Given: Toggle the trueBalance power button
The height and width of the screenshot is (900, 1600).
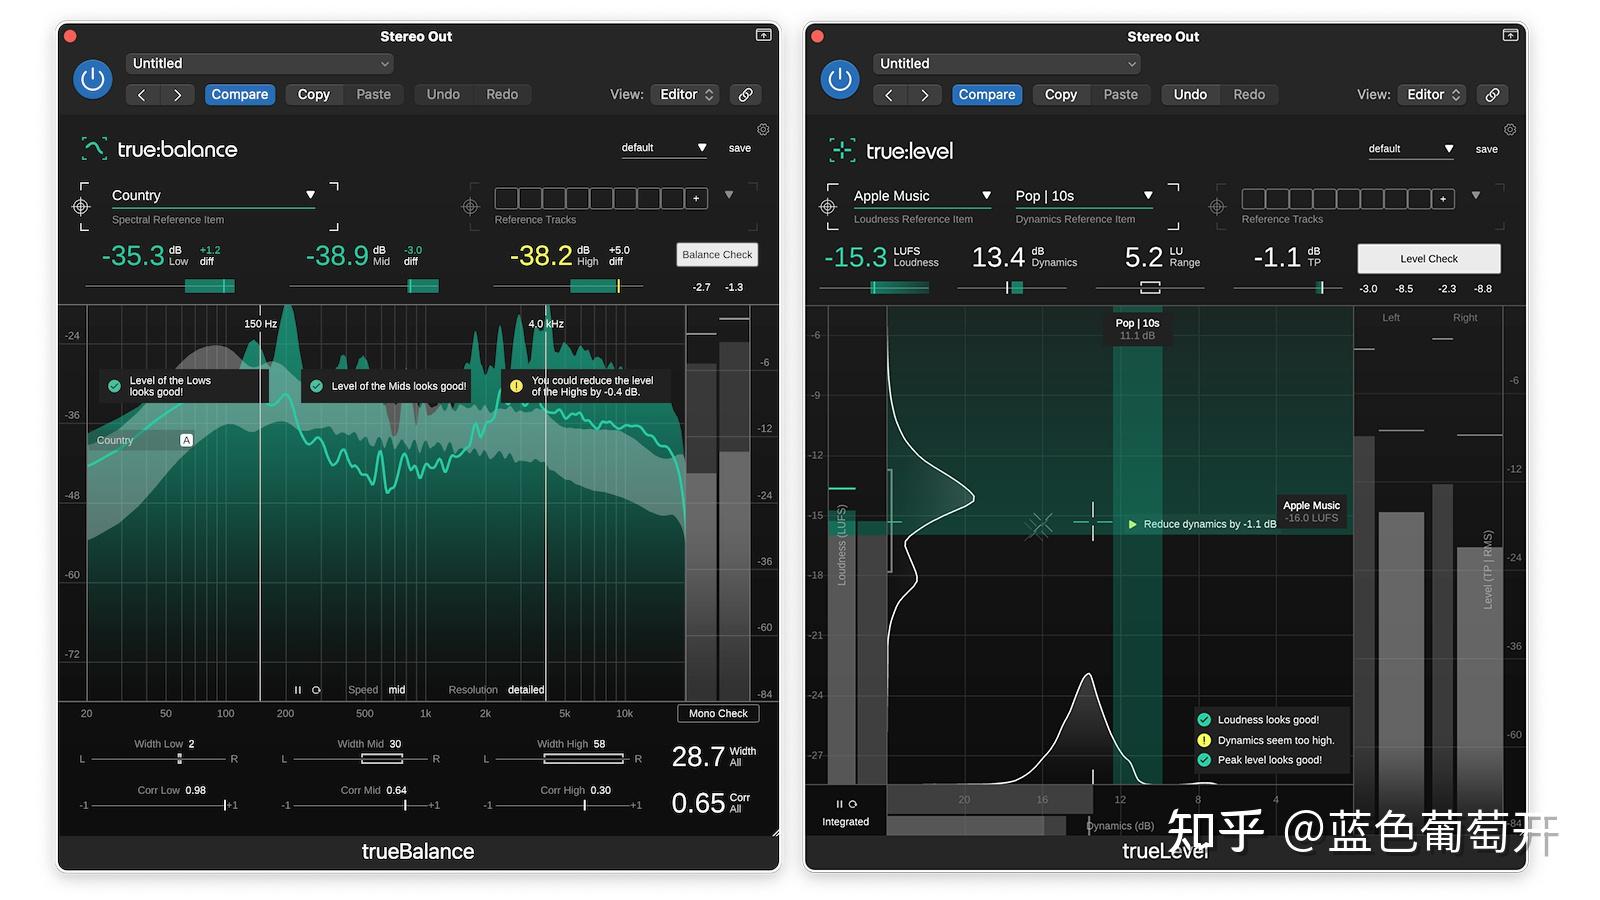Looking at the screenshot, I should point(92,79).
